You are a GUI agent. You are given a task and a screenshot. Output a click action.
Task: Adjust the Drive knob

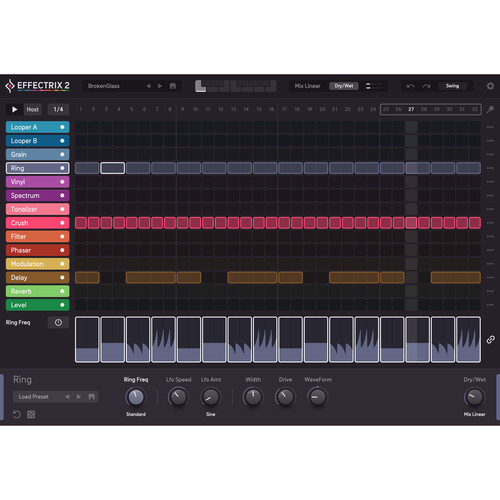[x=285, y=397]
